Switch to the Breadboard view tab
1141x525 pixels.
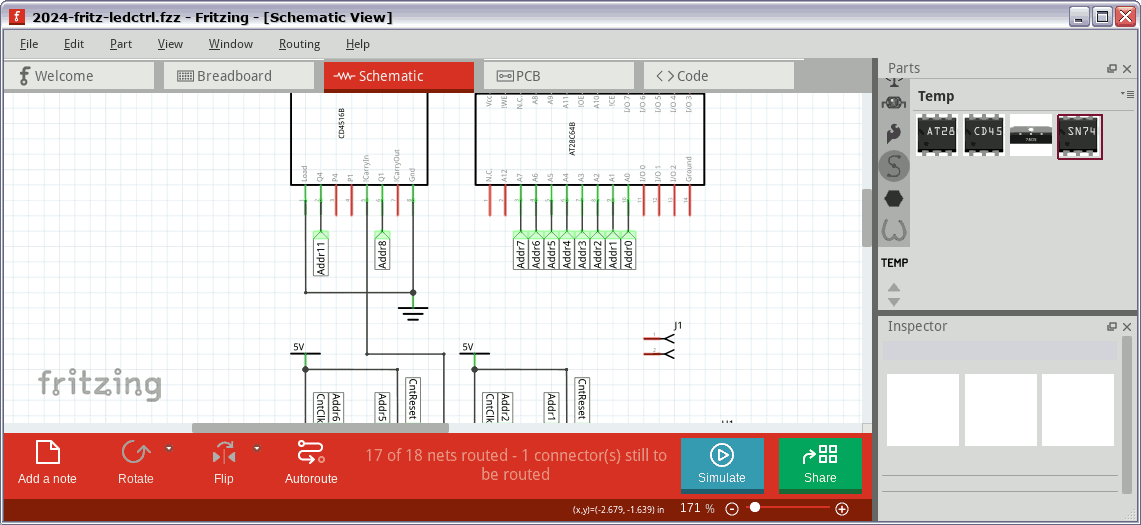tap(239, 76)
